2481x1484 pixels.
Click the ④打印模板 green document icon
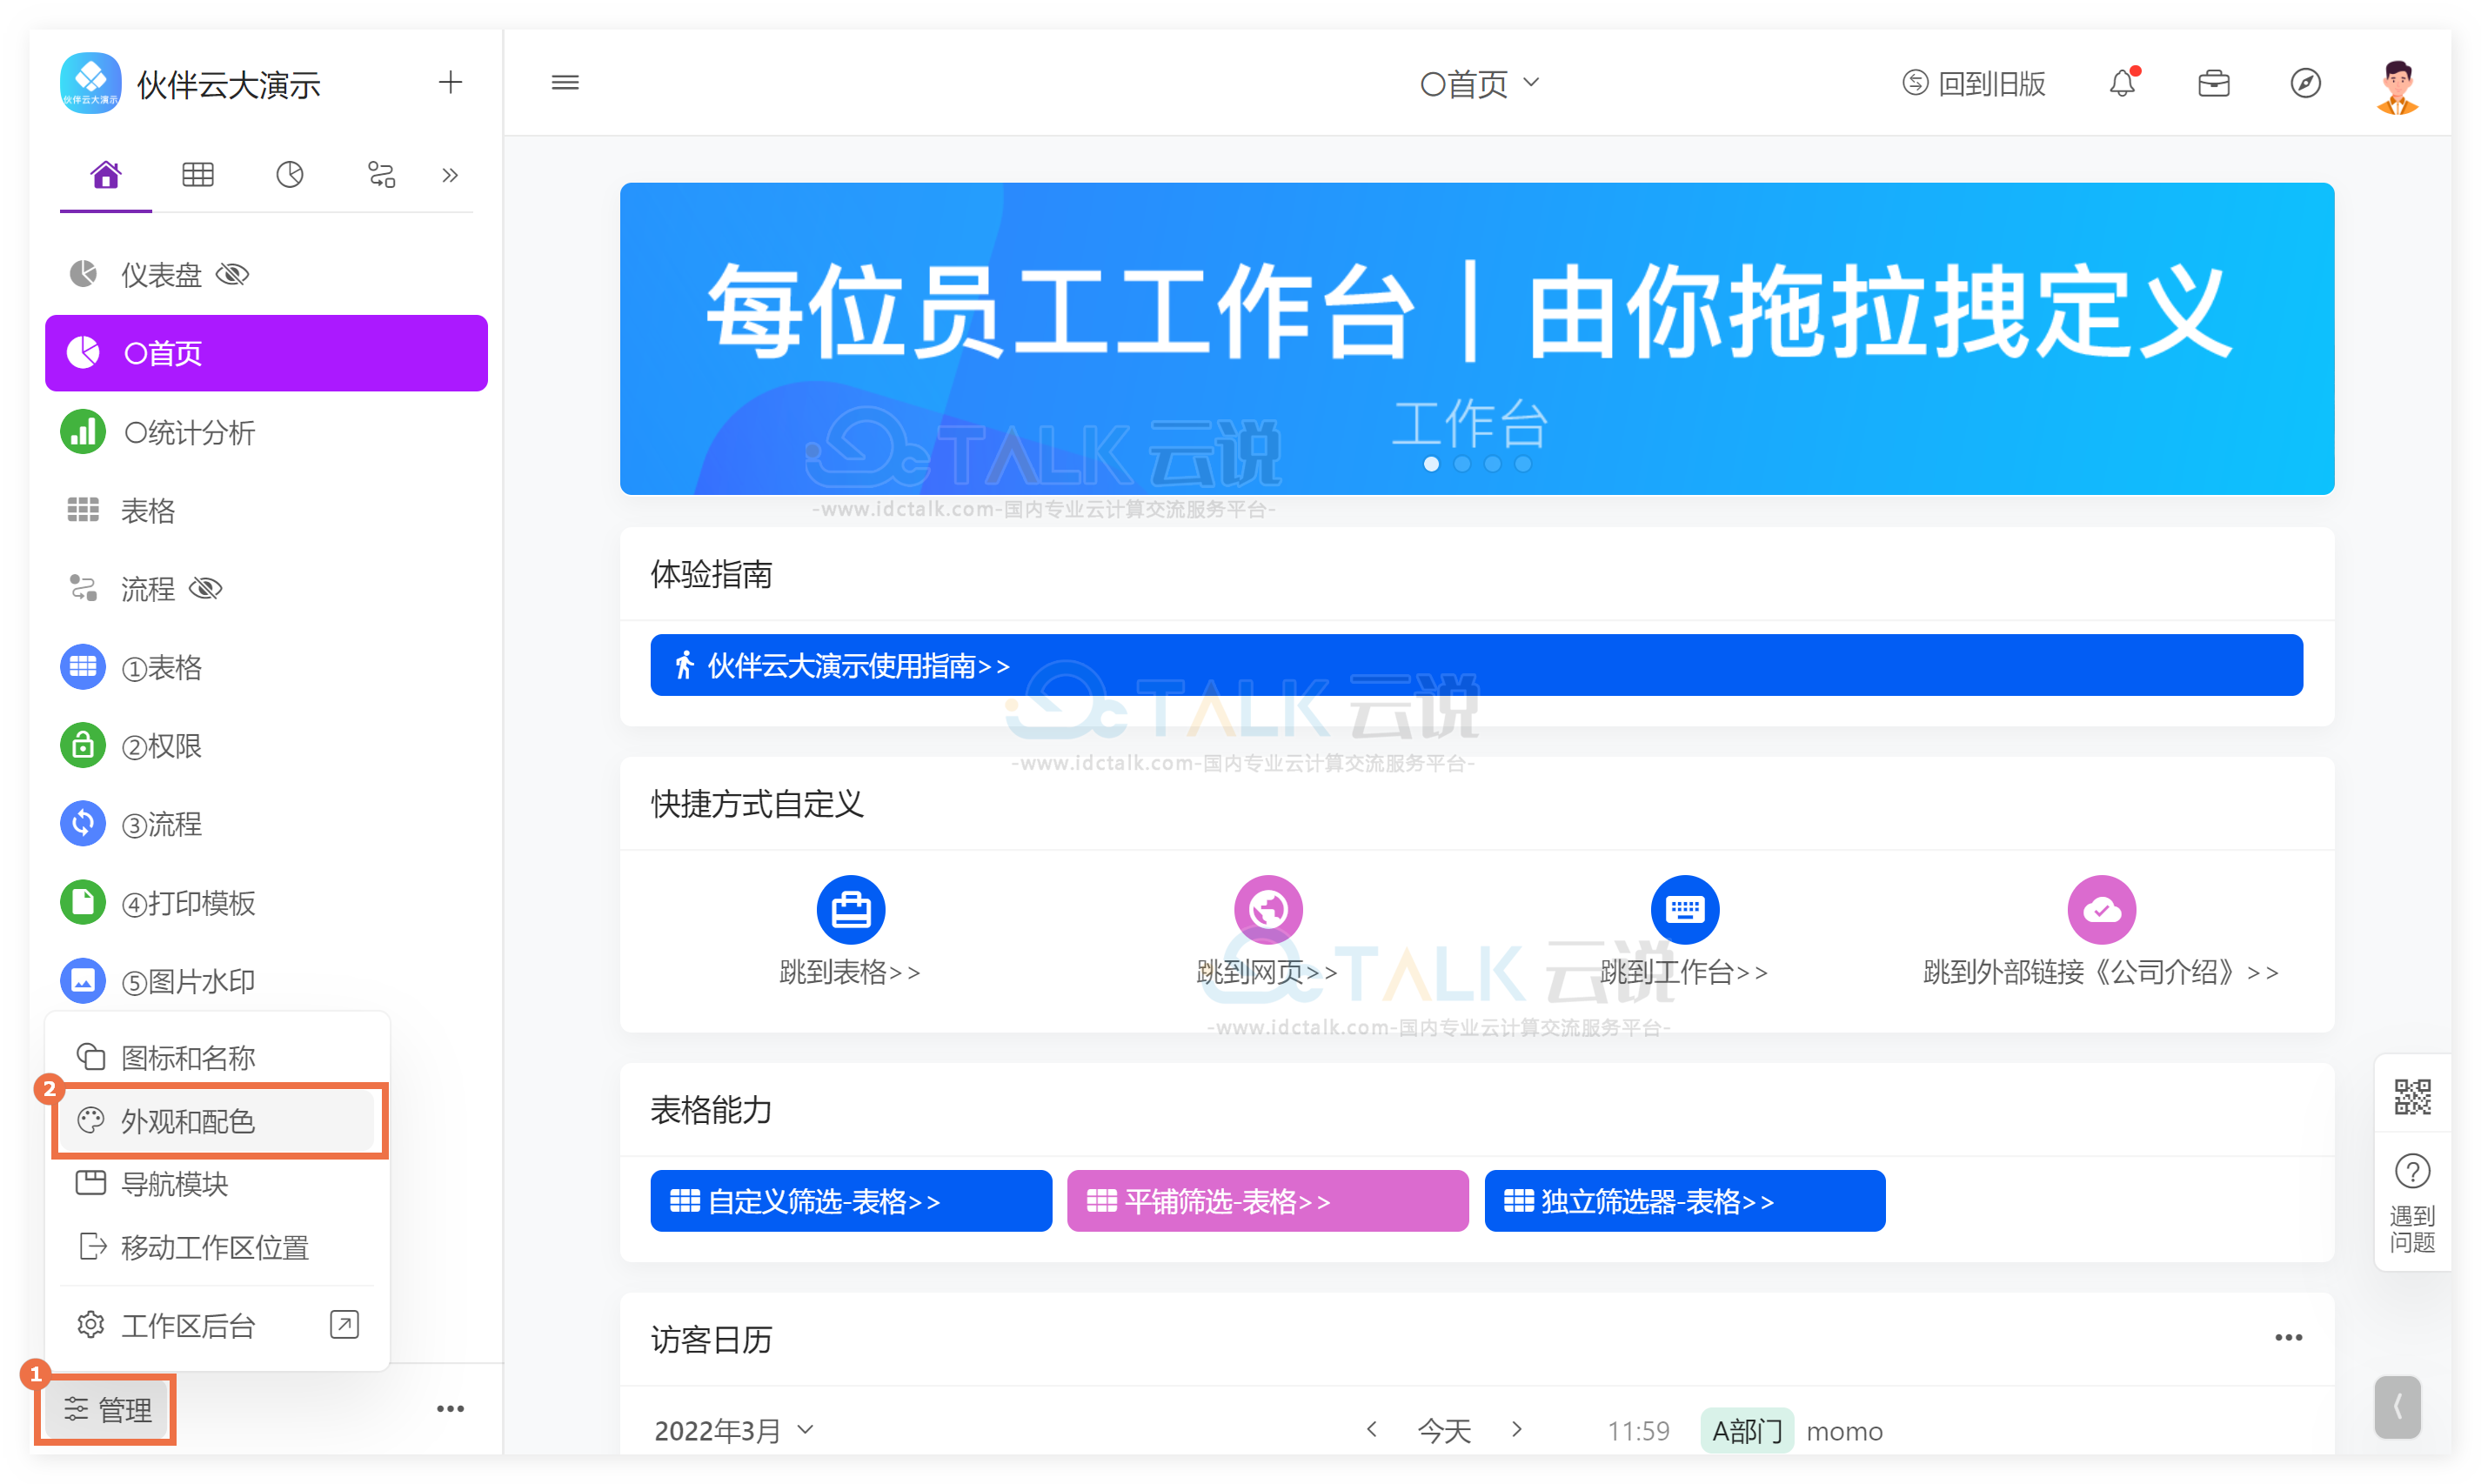coord(83,902)
